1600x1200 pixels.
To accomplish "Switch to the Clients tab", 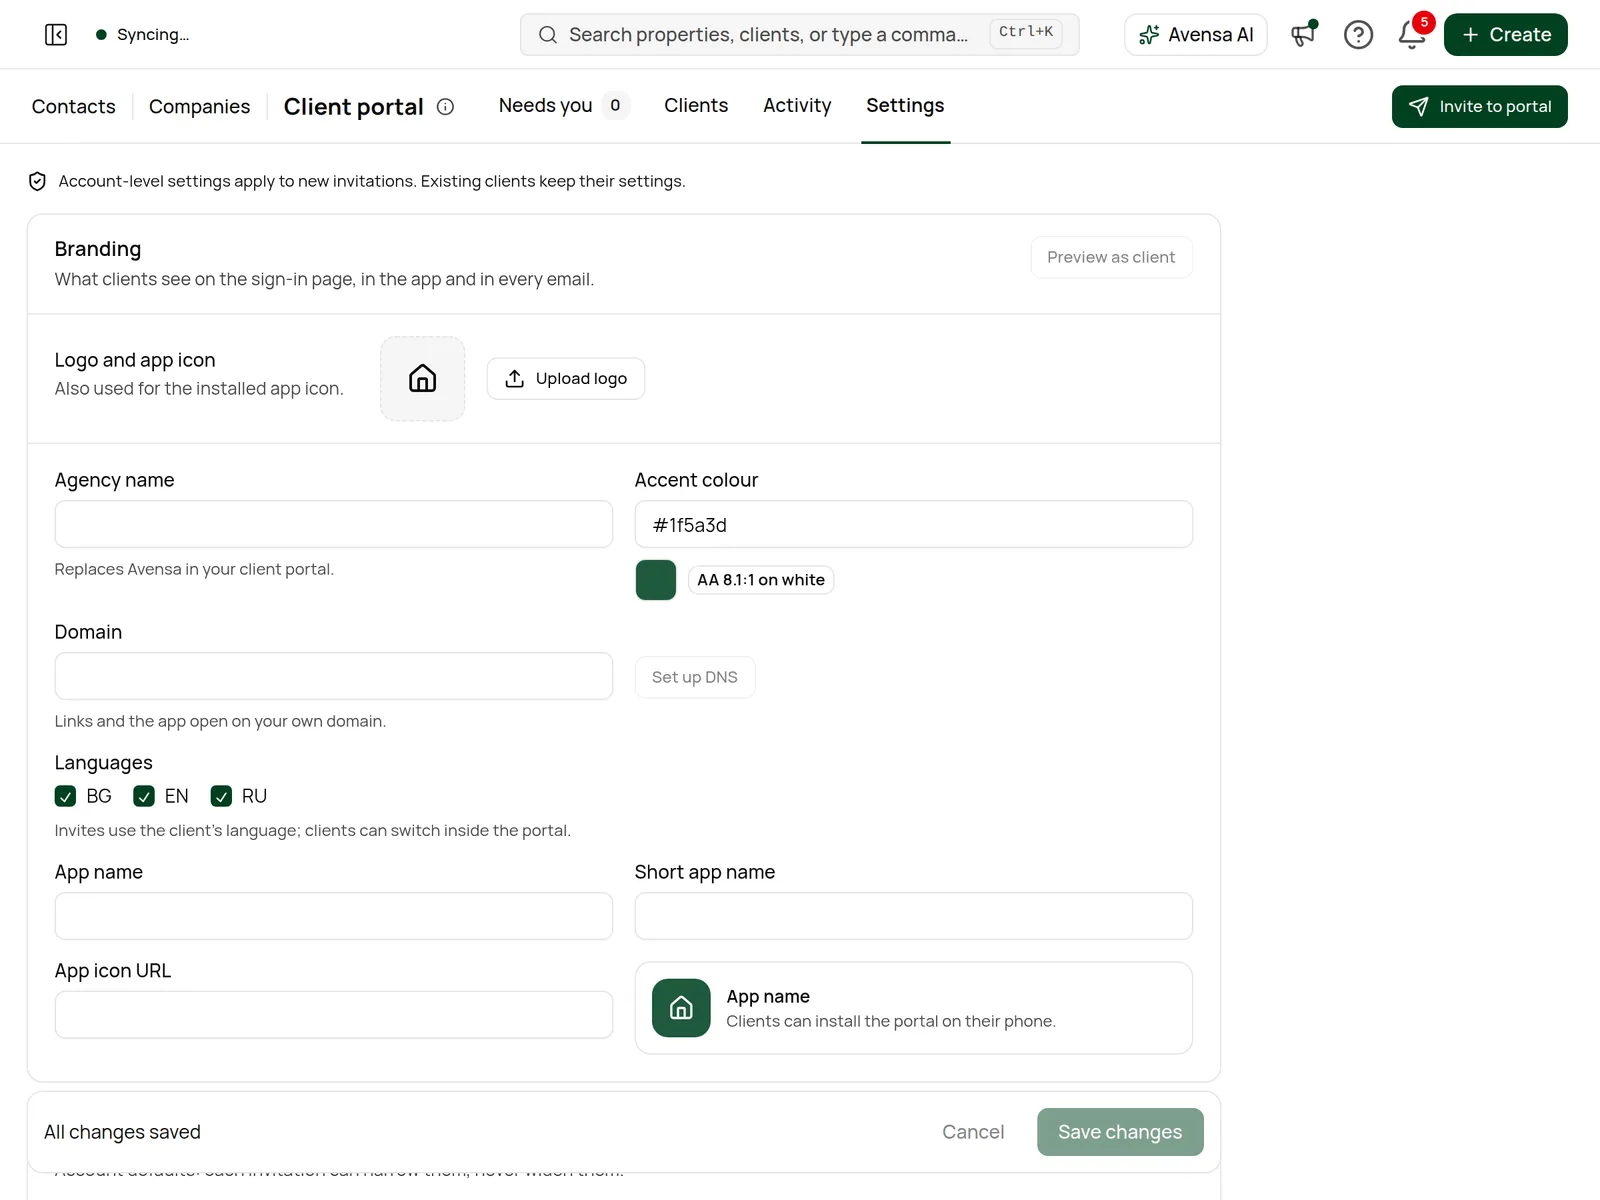I will [x=696, y=106].
